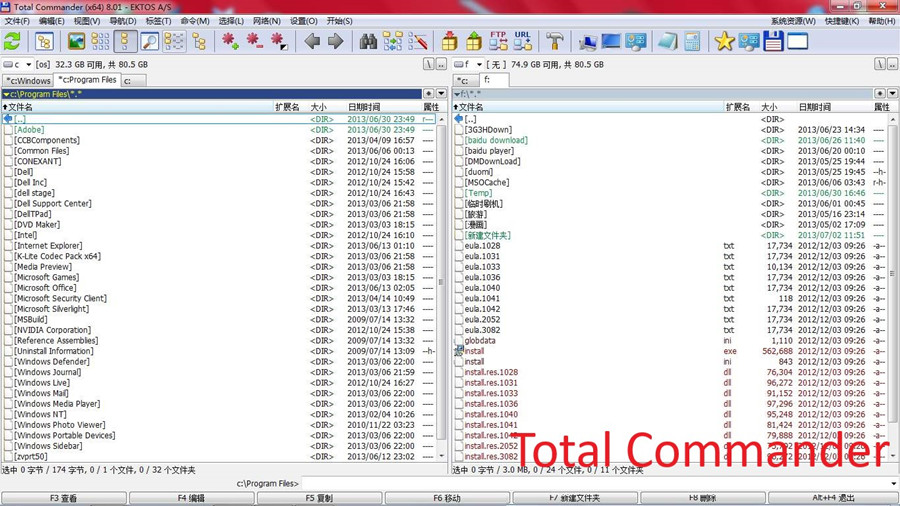Screen dimensions: 900x506
Task: Click the magnifier quick view icon
Action: tap(150, 41)
